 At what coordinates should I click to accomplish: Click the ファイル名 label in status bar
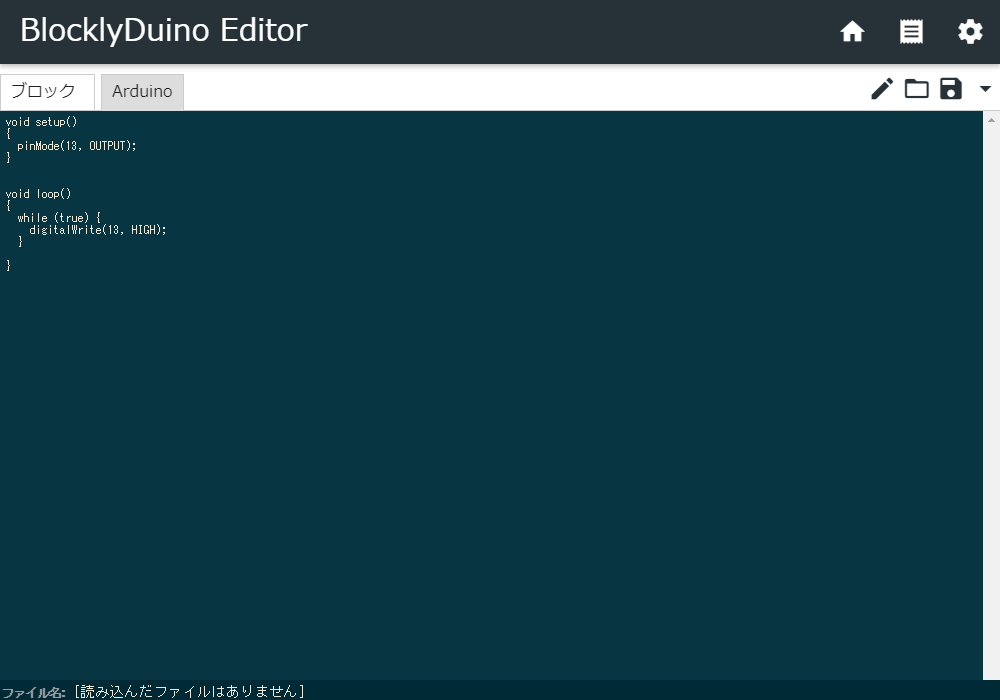pyautogui.click(x=34, y=692)
